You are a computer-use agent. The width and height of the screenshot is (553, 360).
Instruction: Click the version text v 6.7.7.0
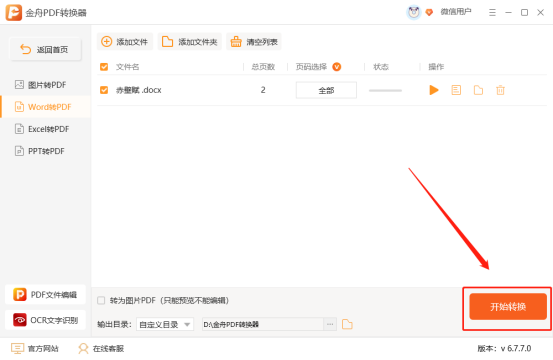(x=516, y=348)
